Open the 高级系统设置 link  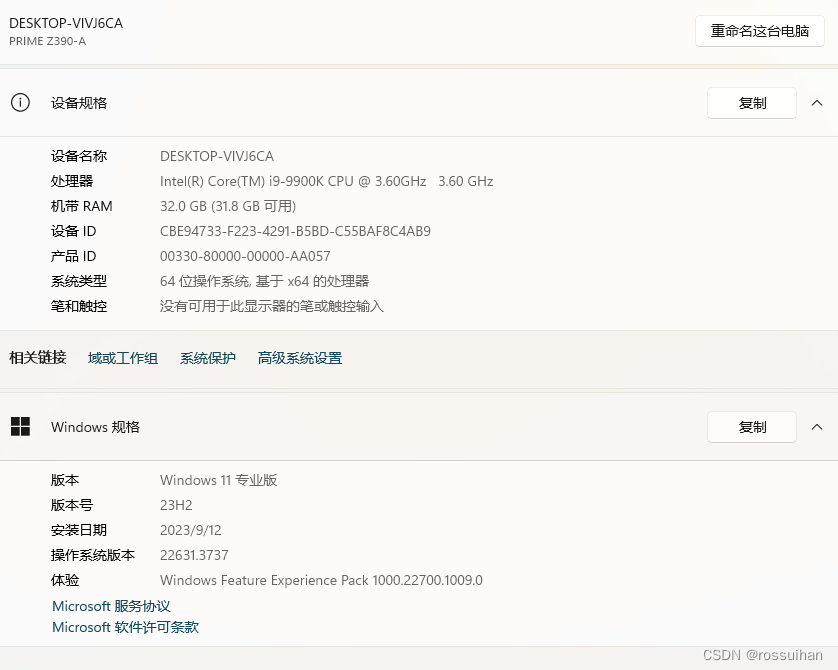tap(300, 357)
